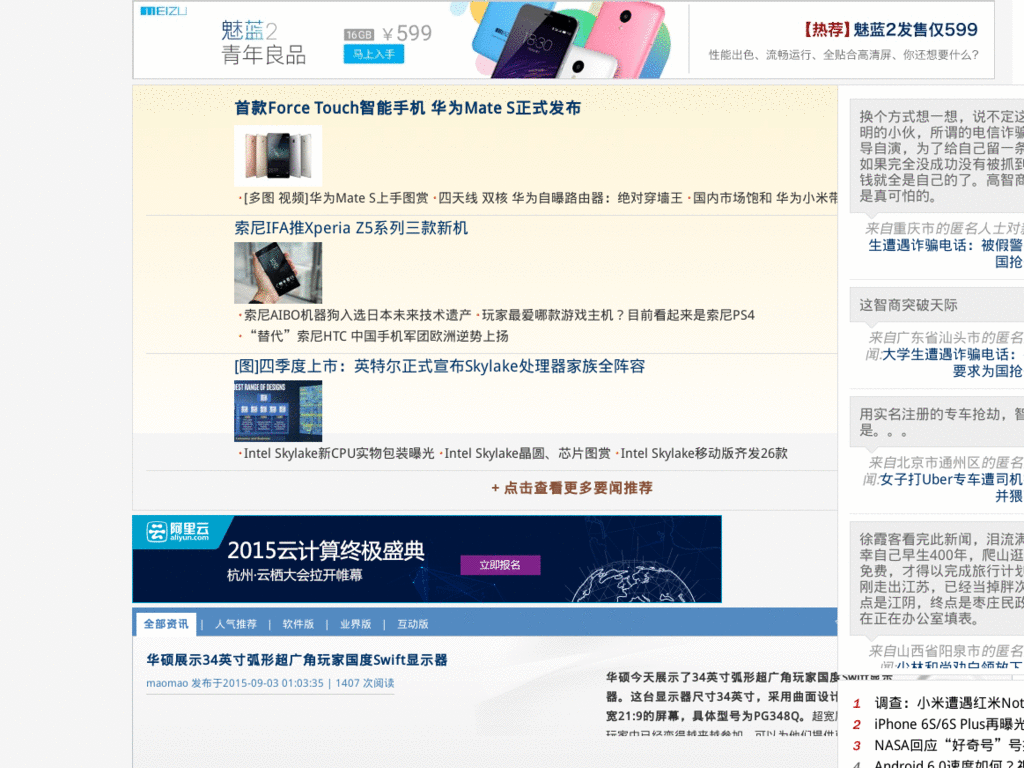Open the Intel Skylake article thumbnail
This screenshot has width=1024, height=768.
277,411
